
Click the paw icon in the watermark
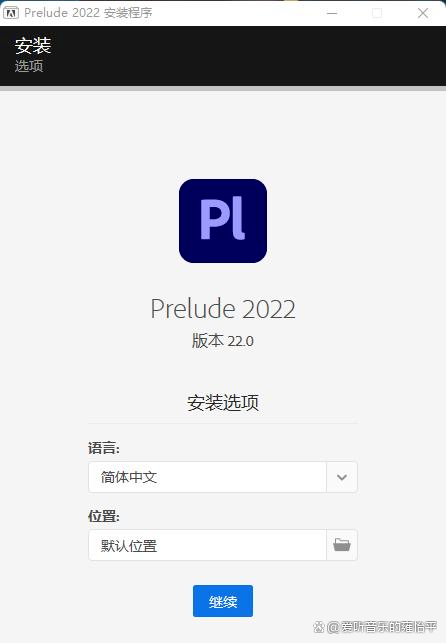tap(319, 627)
